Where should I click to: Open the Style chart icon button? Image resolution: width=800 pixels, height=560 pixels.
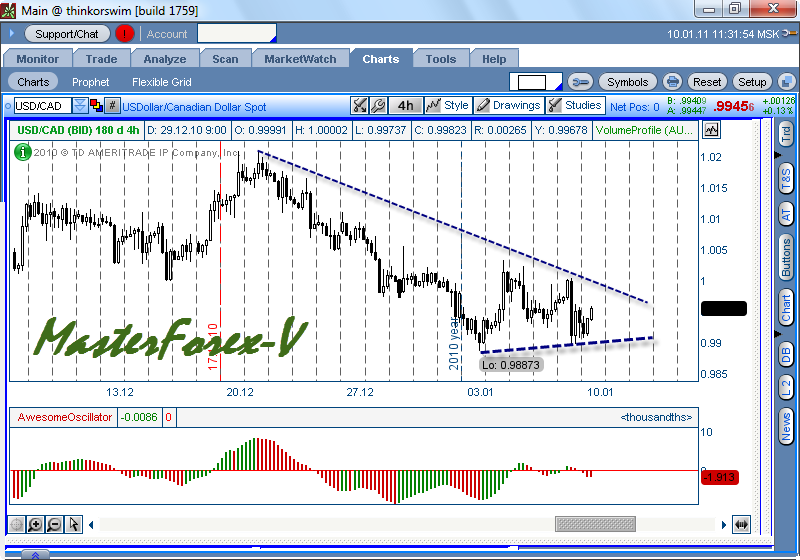[447, 106]
